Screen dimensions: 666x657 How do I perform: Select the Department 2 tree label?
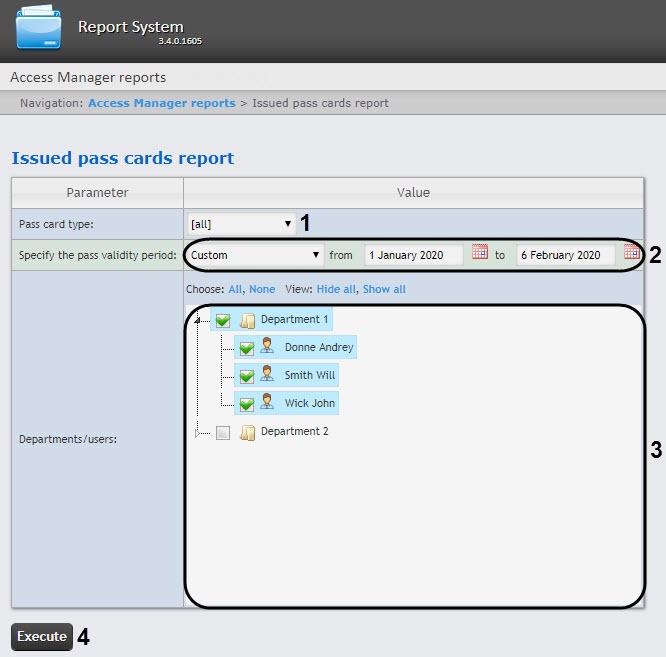(294, 431)
